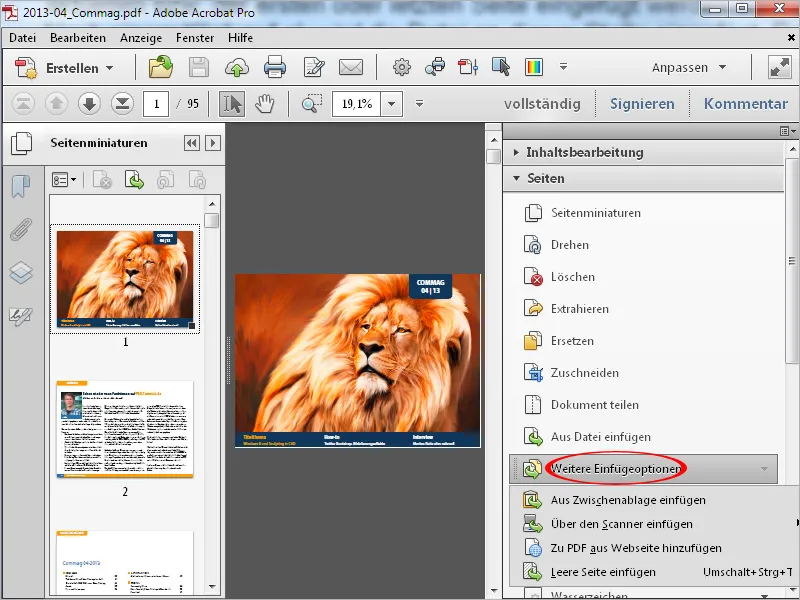800x600 pixels.
Task: Open the Anpassen dropdown arrow
Action: (x=722, y=67)
